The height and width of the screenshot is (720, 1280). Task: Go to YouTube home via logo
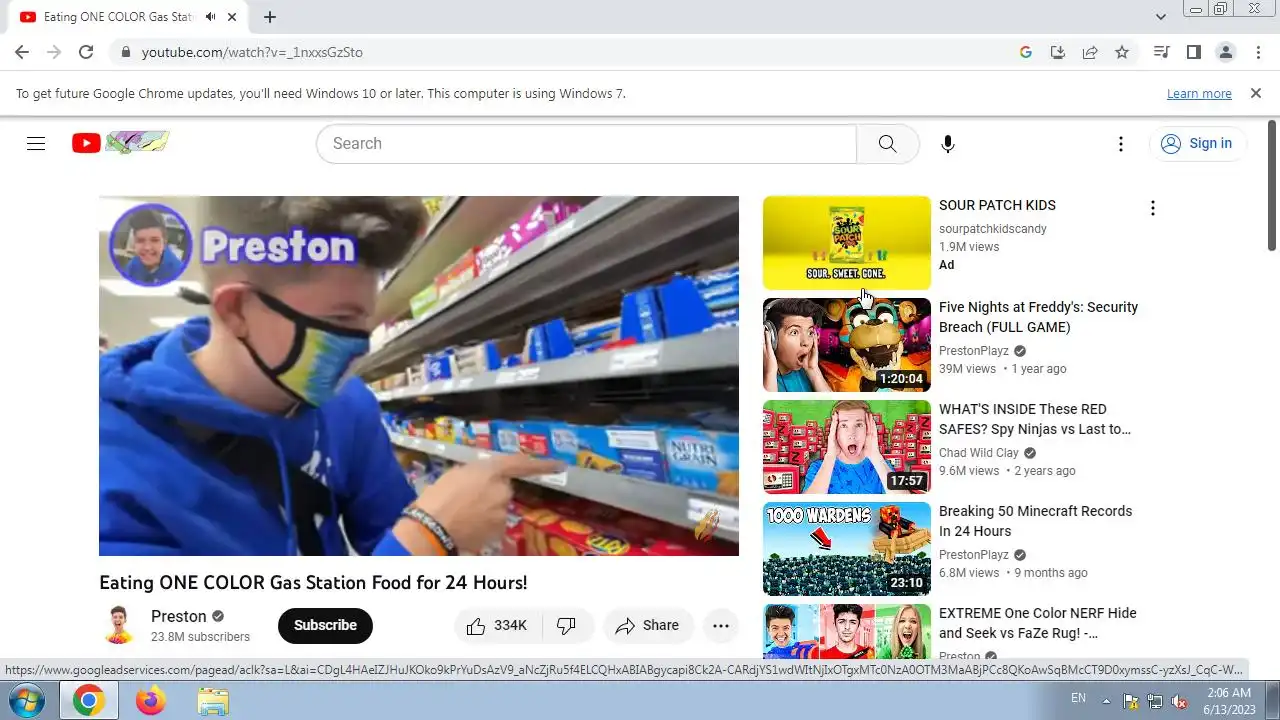[120, 143]
